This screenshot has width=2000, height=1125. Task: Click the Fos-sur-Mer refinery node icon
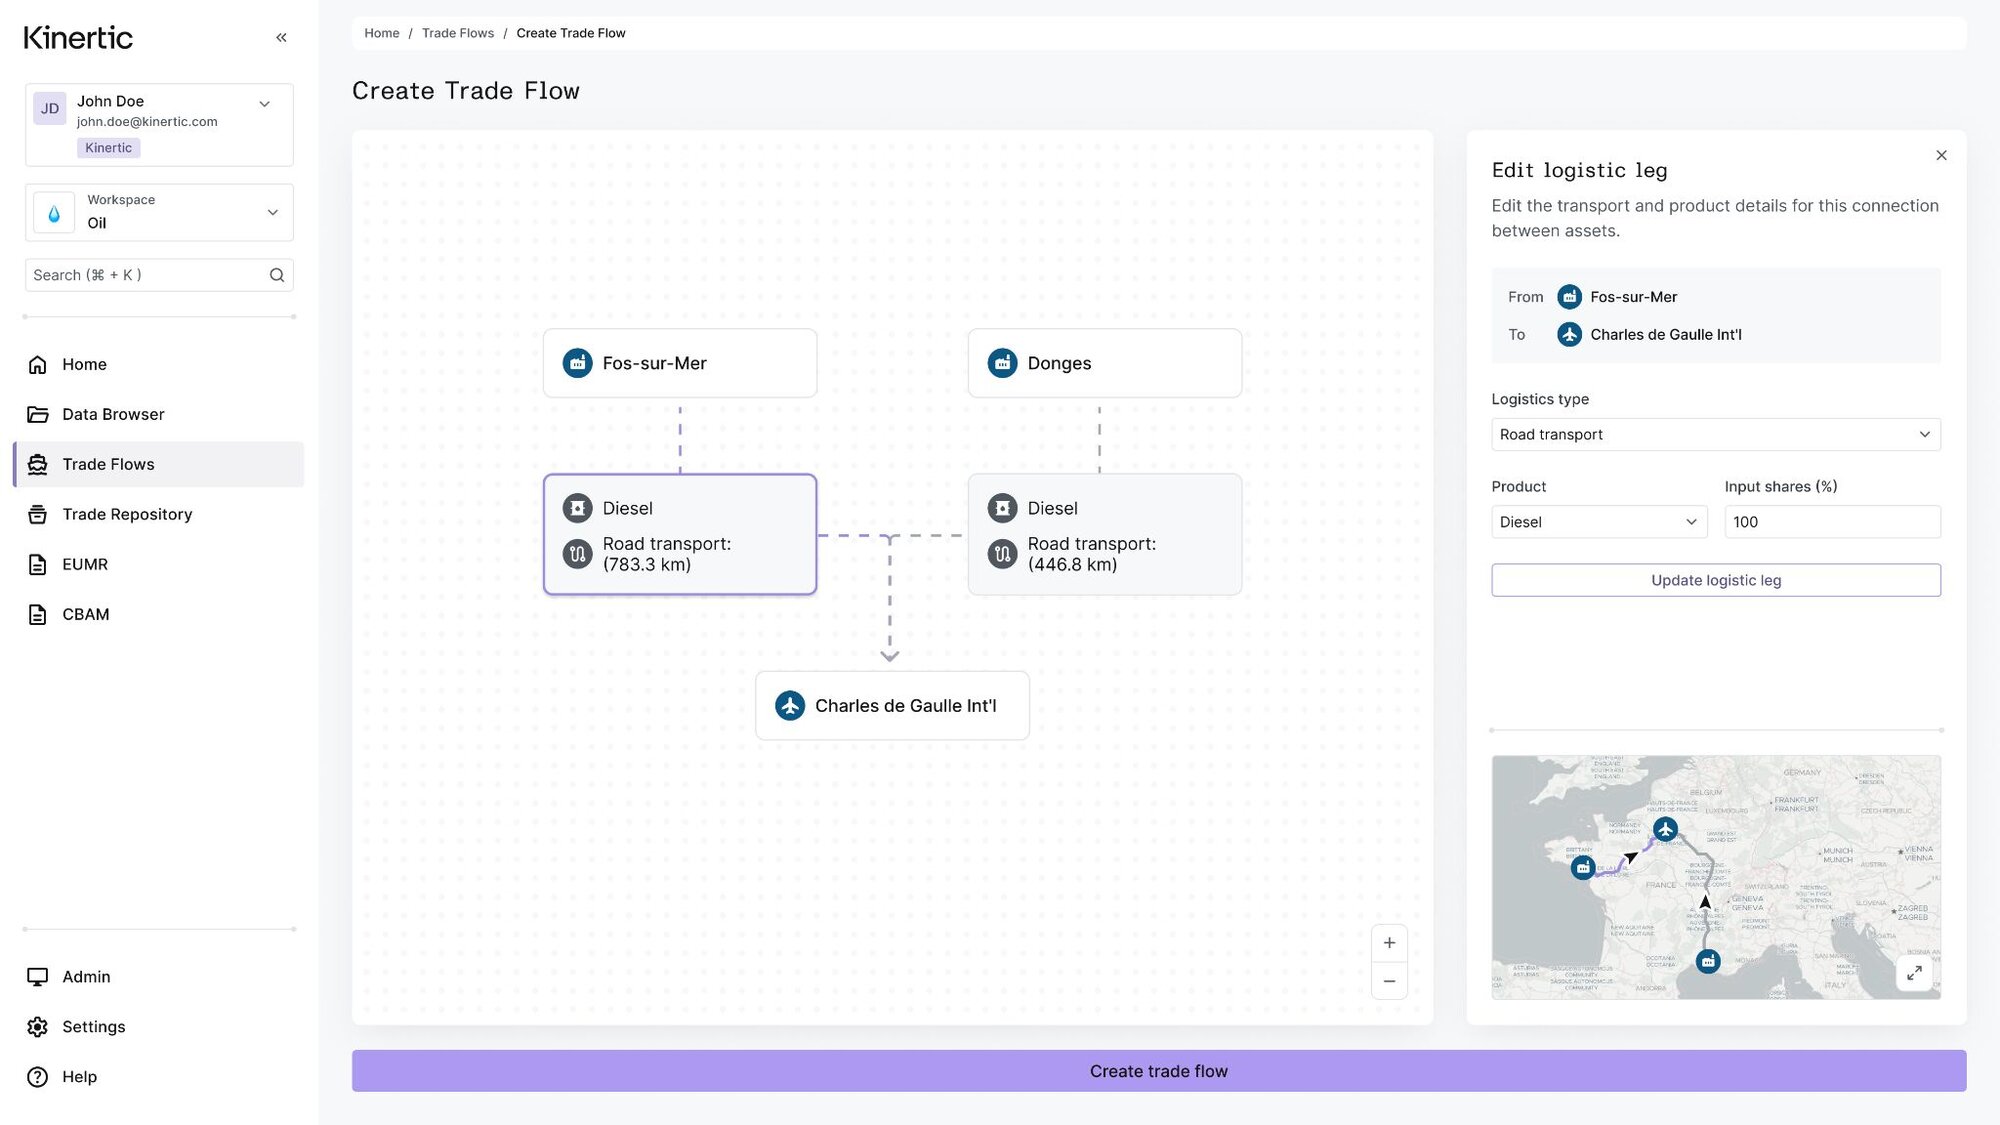pyautogui.click(x=577, y=363)
